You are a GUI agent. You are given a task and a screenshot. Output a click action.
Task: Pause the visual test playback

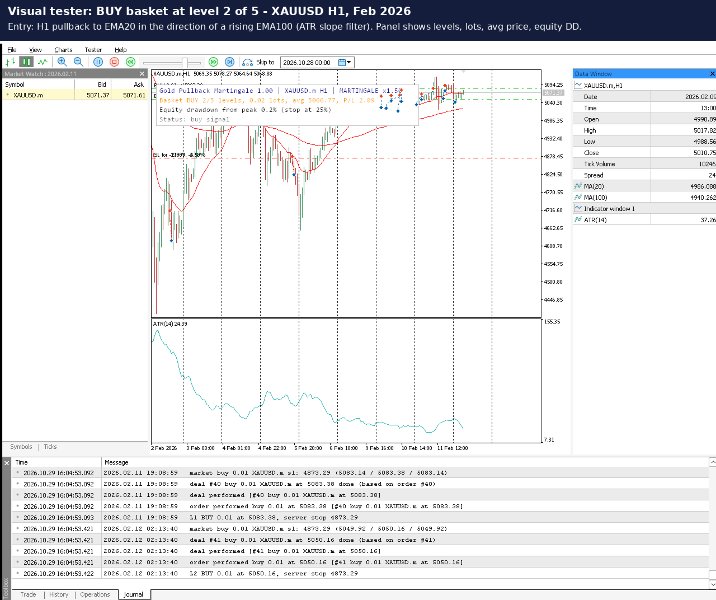tap(98, 62)
